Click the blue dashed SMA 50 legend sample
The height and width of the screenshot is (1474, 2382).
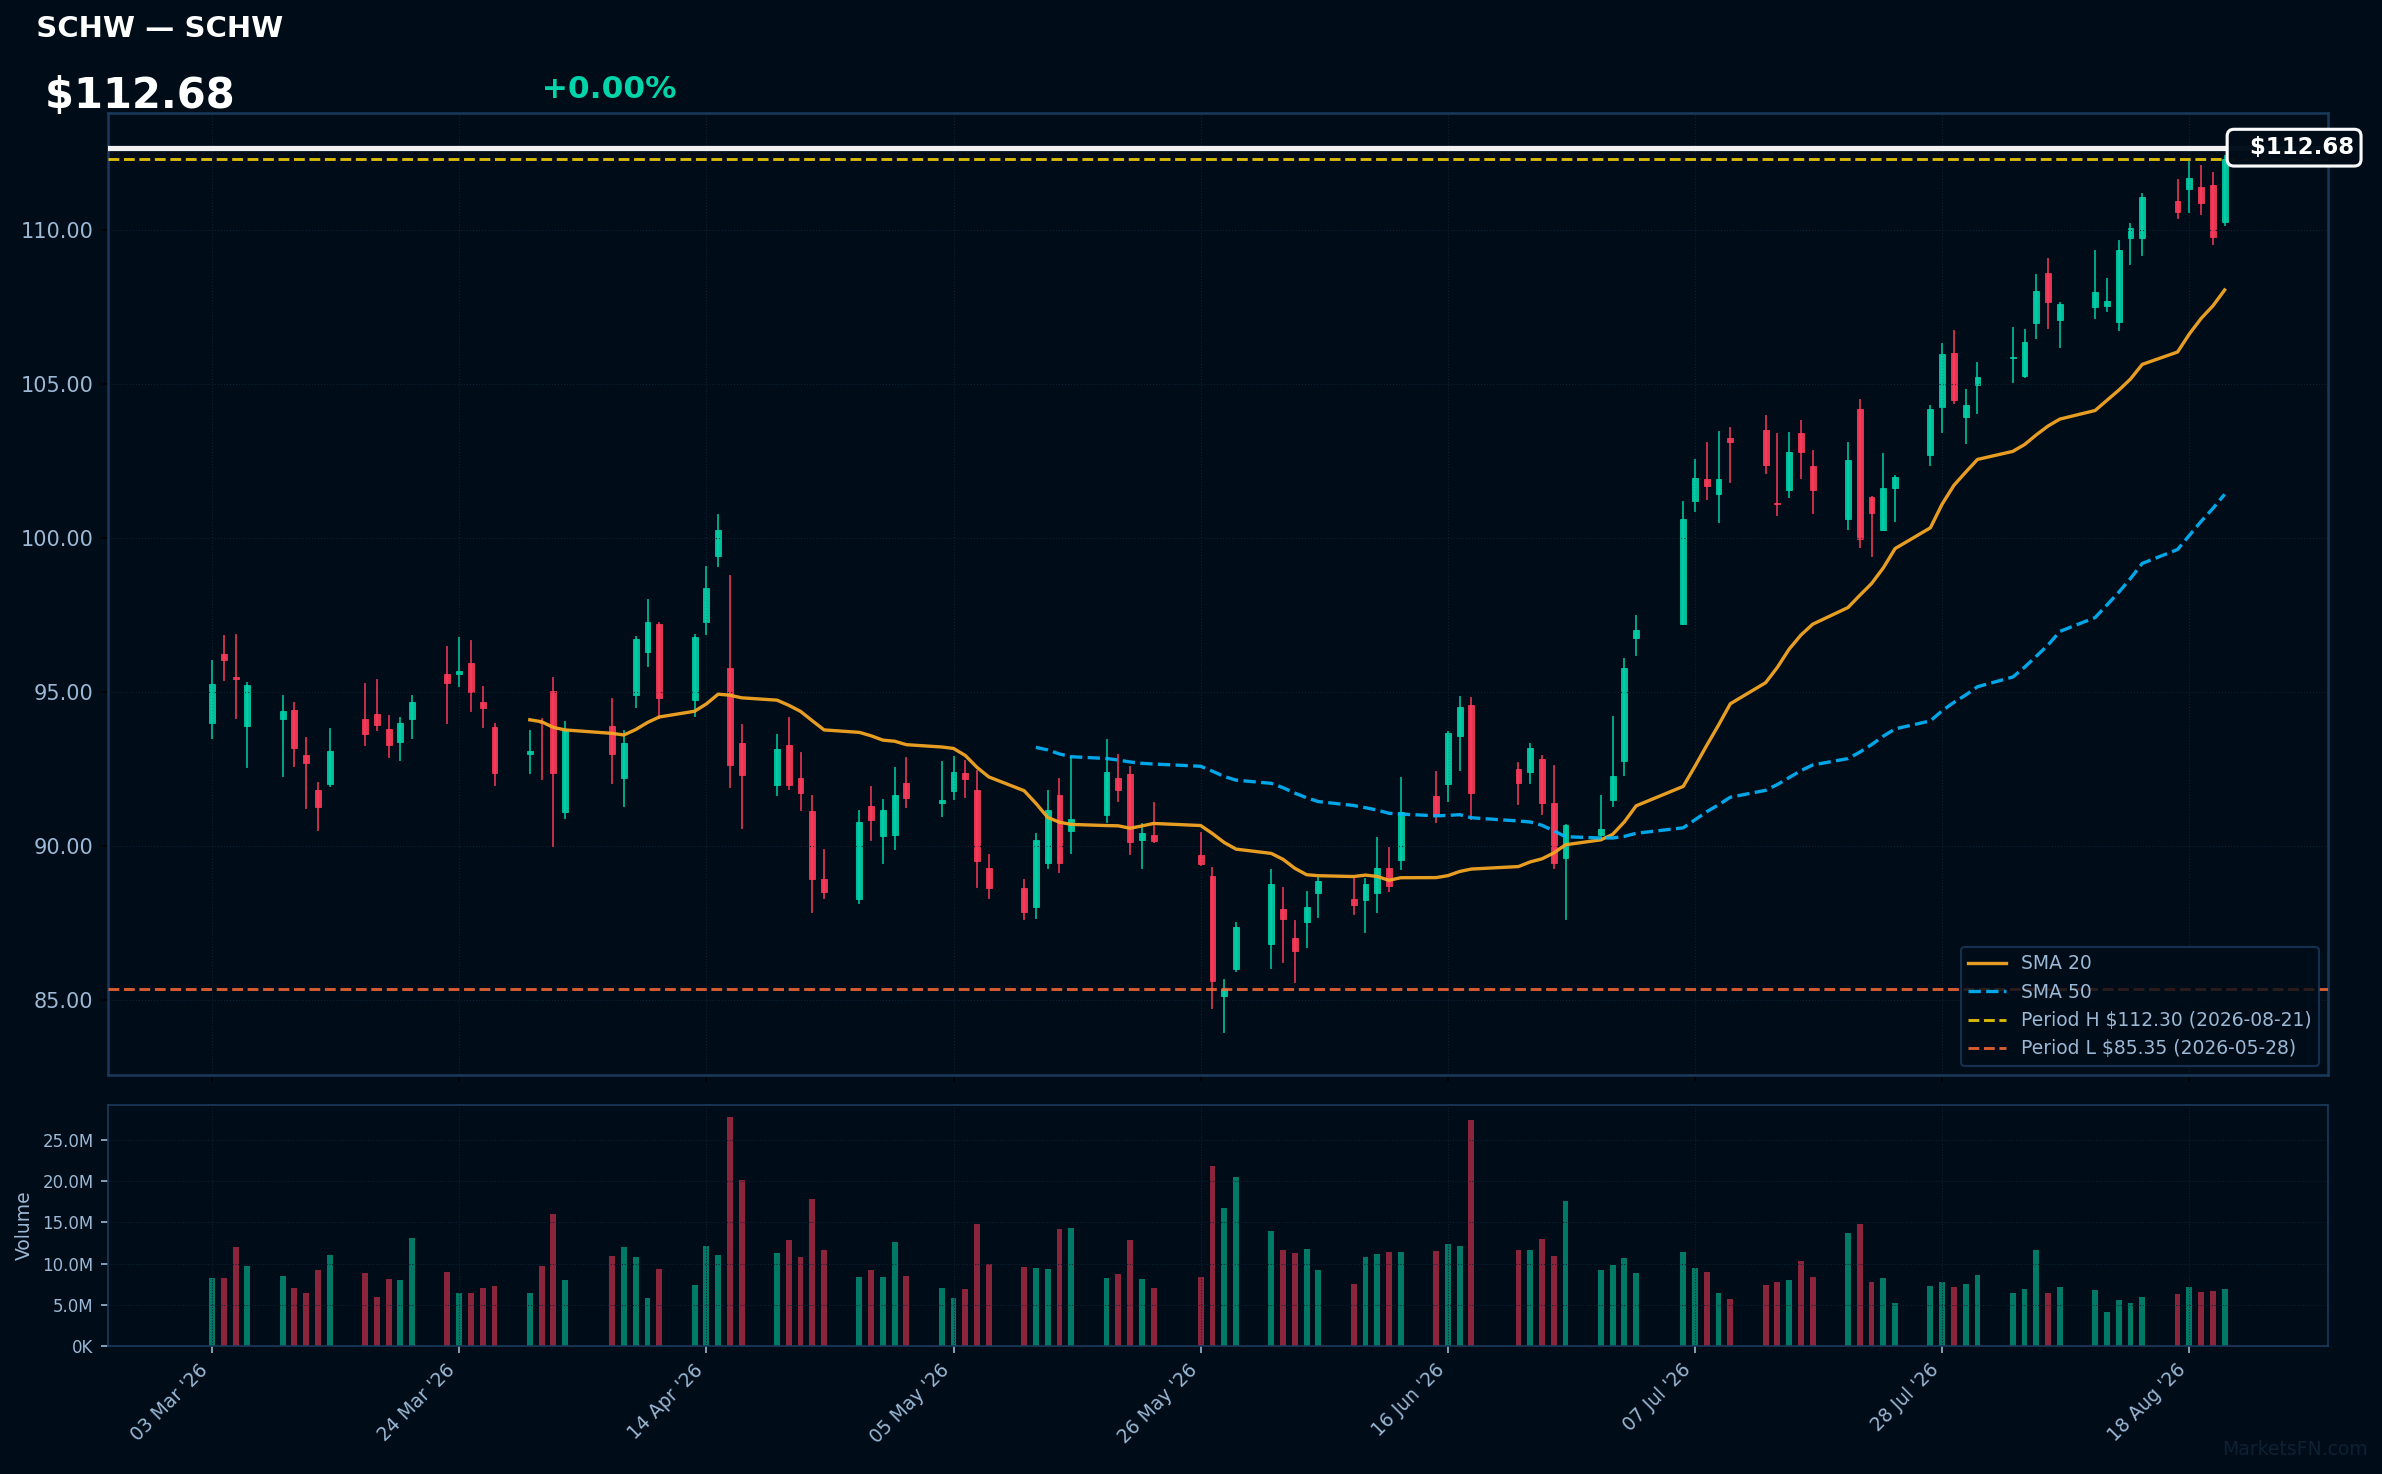coord(1988,992)
